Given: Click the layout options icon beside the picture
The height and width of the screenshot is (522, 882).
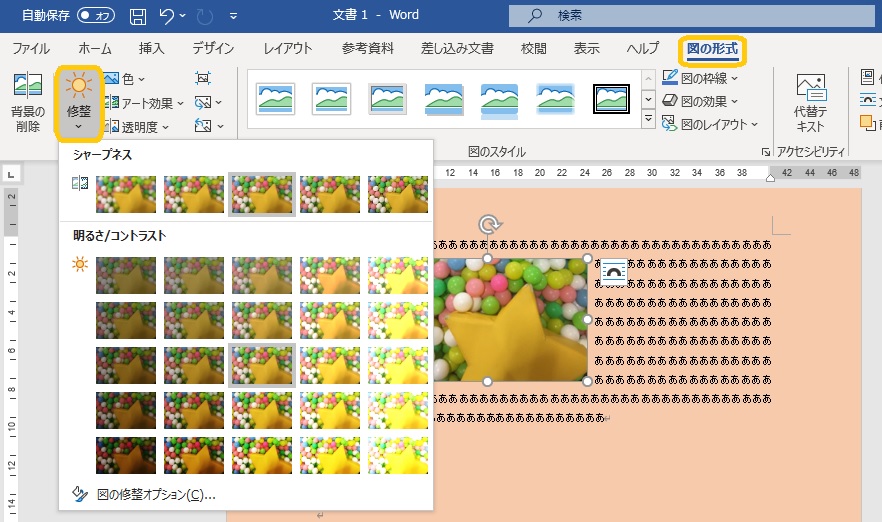Looking at the screenshot, I should click(x=612, y=272).
